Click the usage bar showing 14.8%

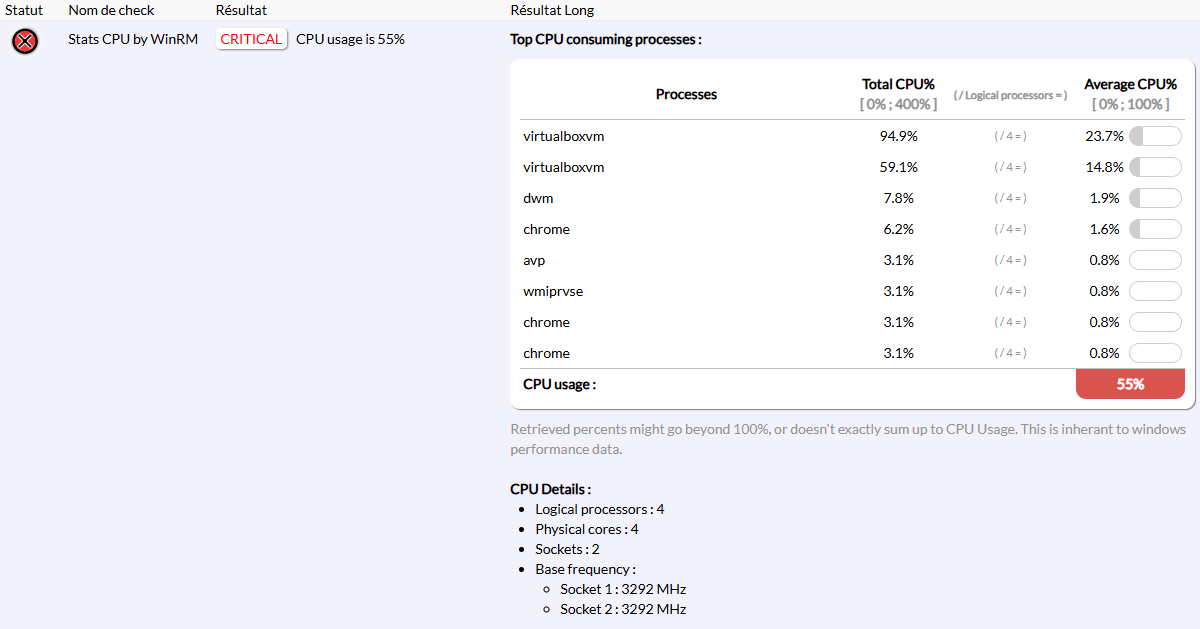click(1155, 167)
